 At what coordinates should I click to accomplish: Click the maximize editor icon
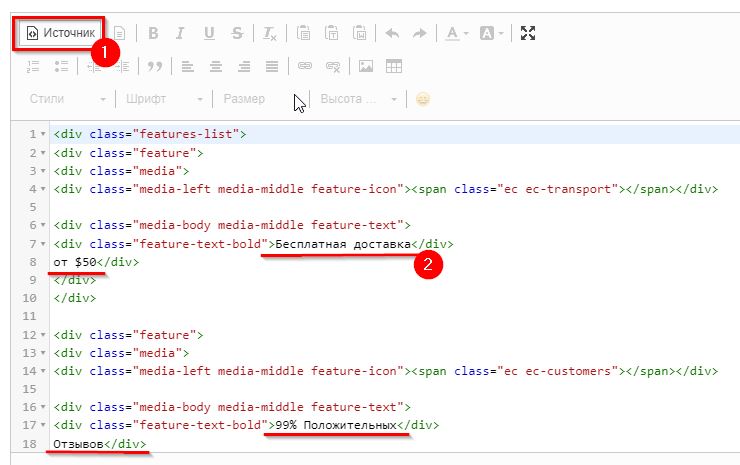click(x=528, y=33)
